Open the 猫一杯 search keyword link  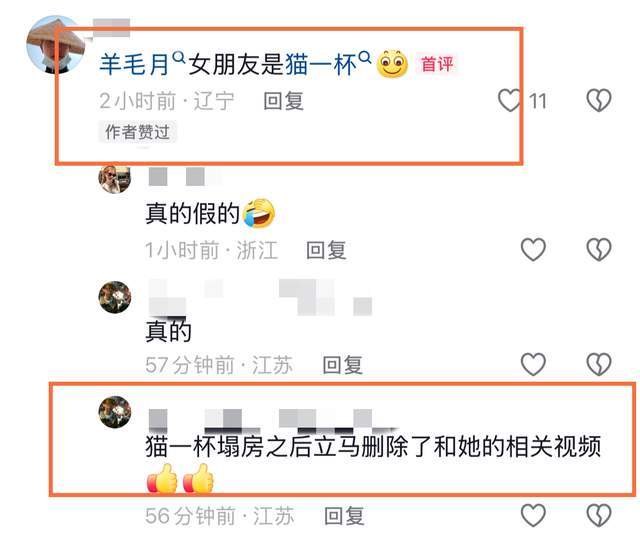[328, 64]
